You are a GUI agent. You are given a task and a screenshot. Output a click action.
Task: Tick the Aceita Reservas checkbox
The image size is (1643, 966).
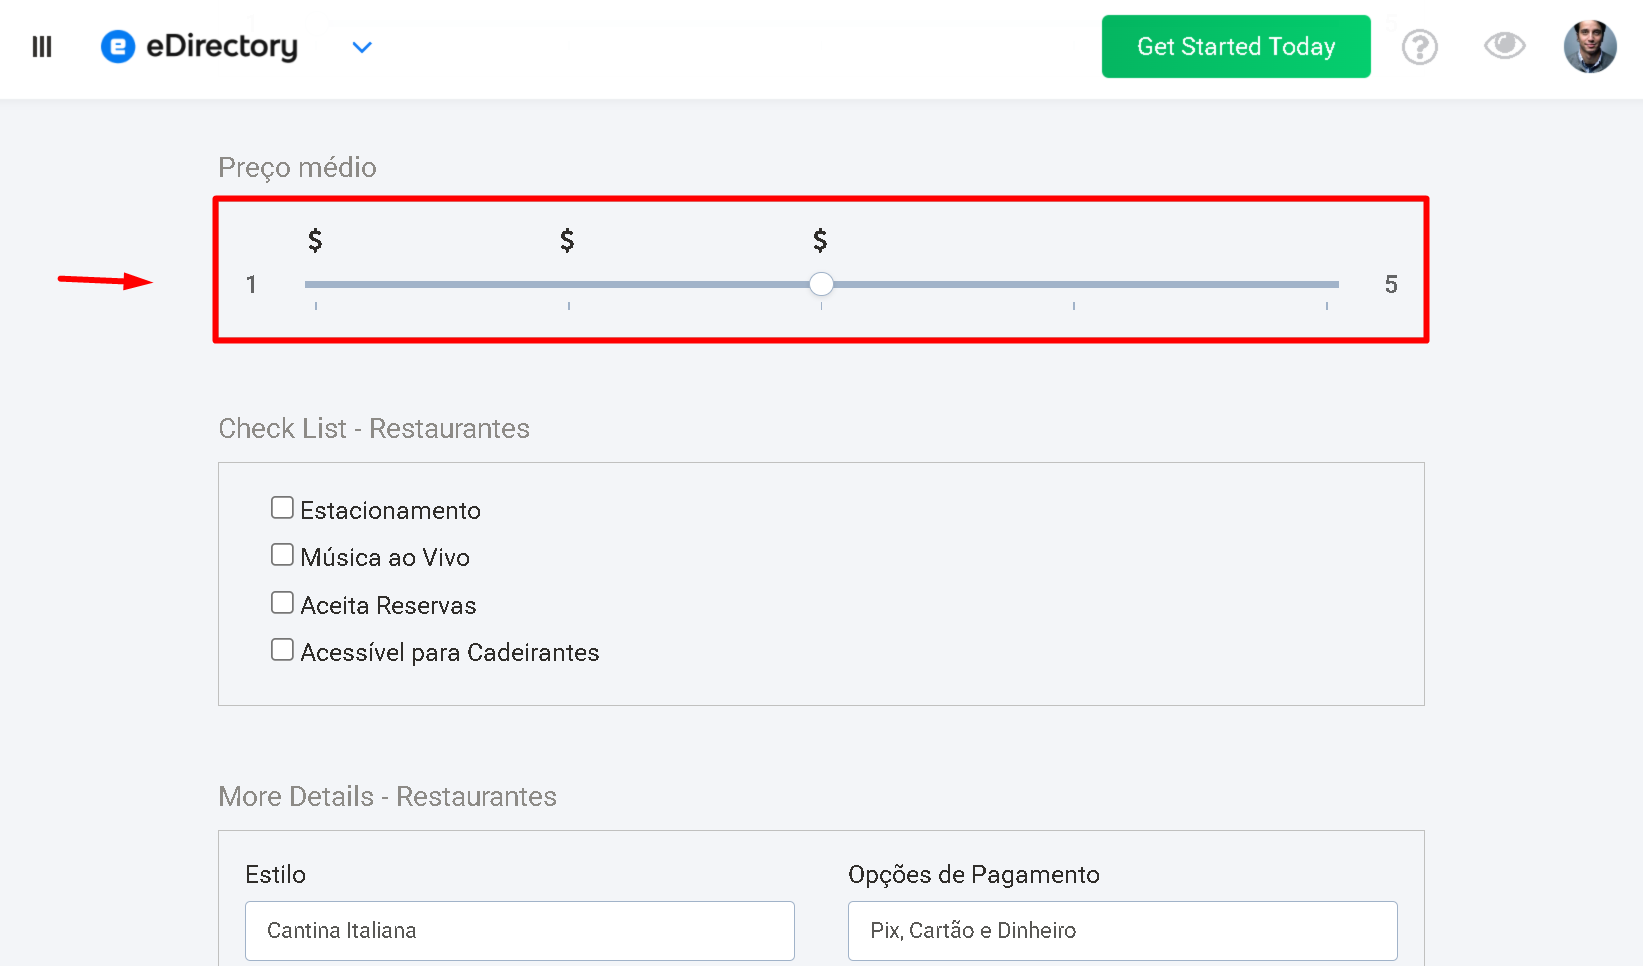pyautogui.click(x=282, y=603)
